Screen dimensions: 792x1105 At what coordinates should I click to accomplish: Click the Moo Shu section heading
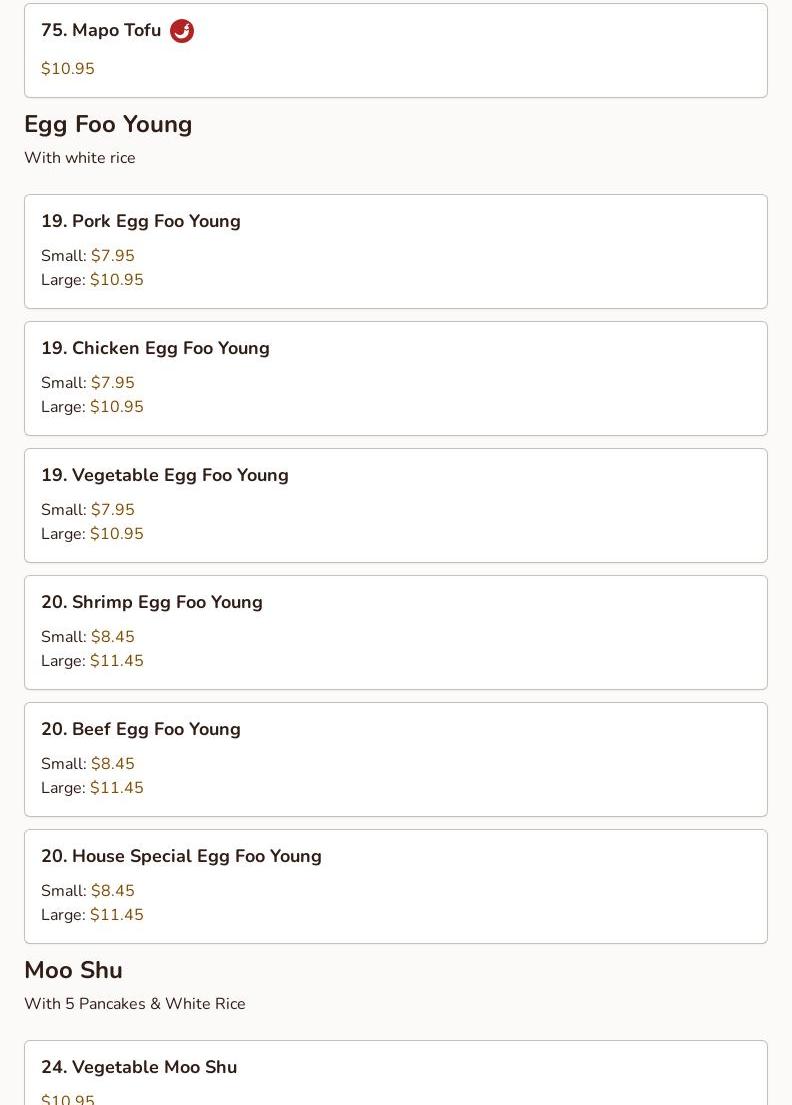pos(73,971)
